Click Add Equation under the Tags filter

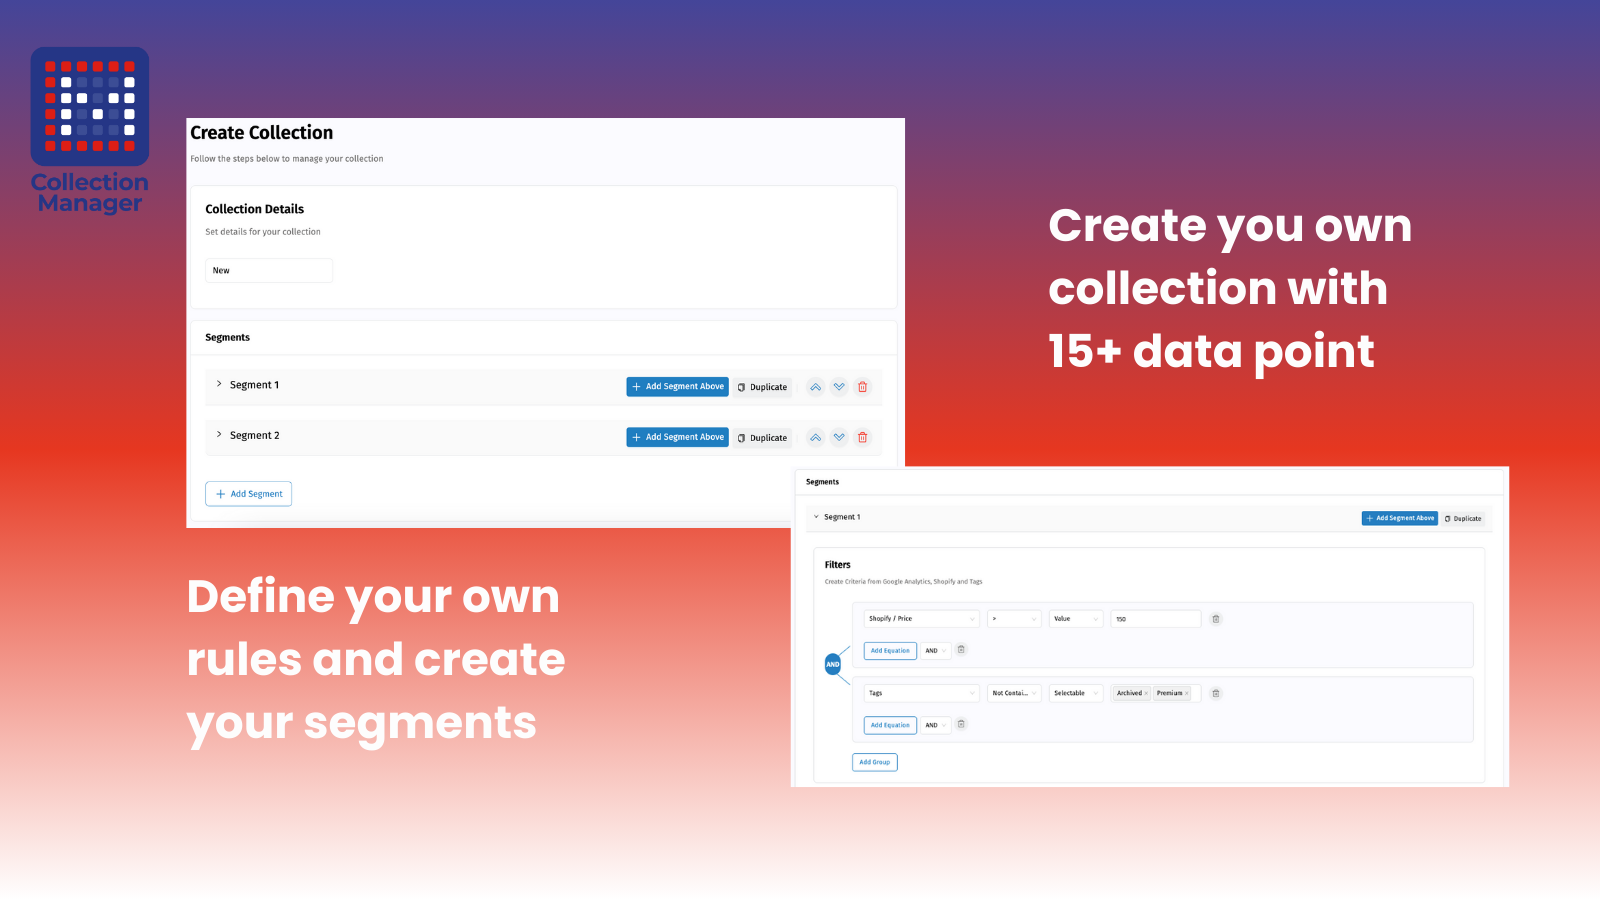click(x=889, y=725)
